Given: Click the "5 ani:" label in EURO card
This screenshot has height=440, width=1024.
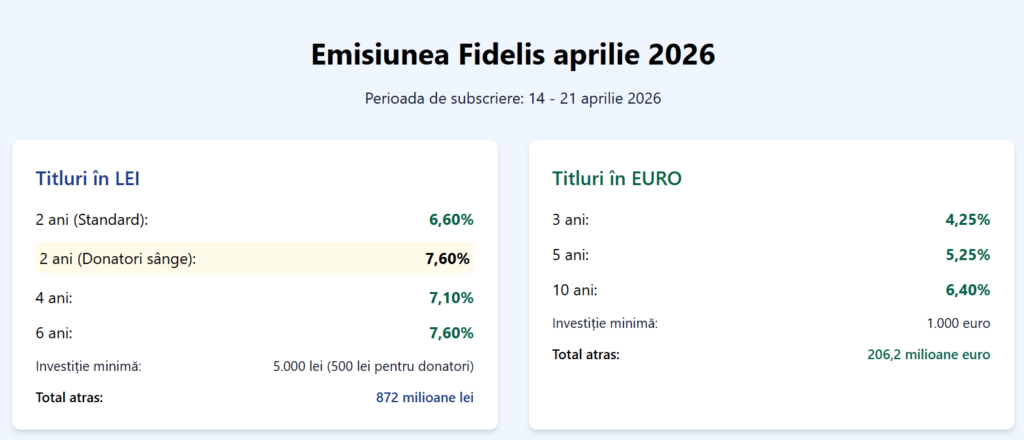Looking at the screenshot, I should point(570,255).
